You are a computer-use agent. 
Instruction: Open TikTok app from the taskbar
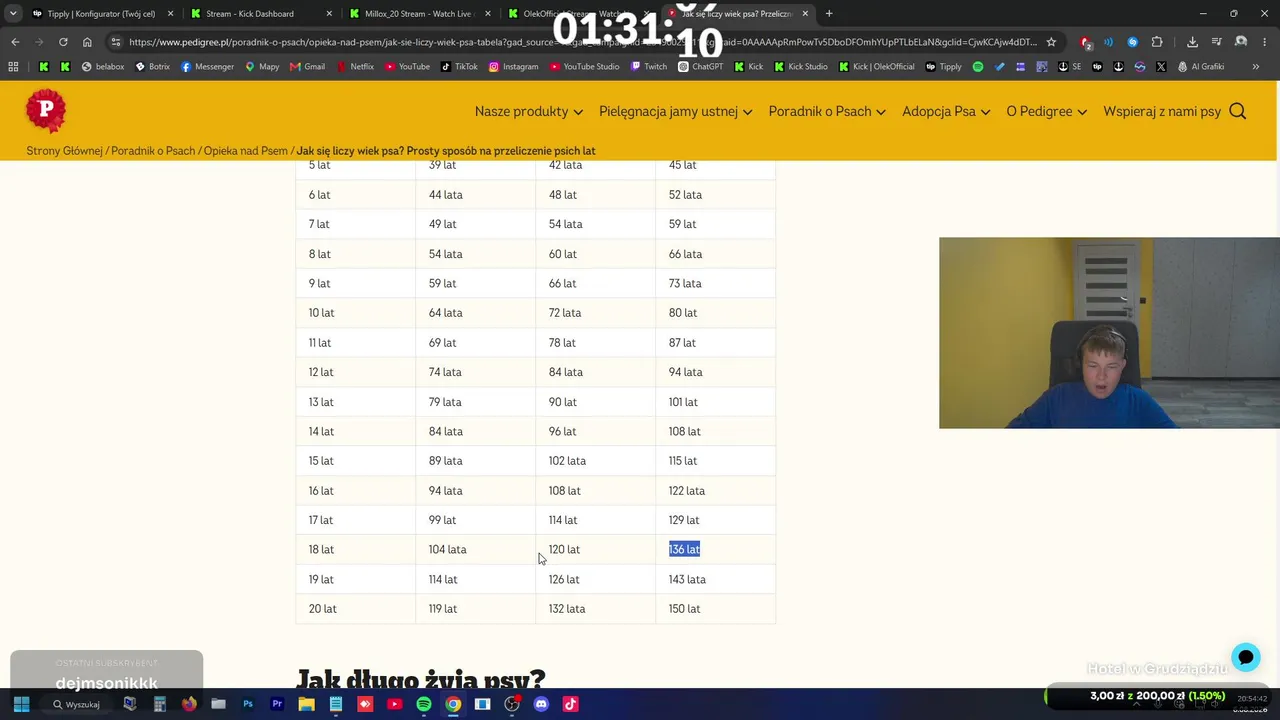(571, 704)
